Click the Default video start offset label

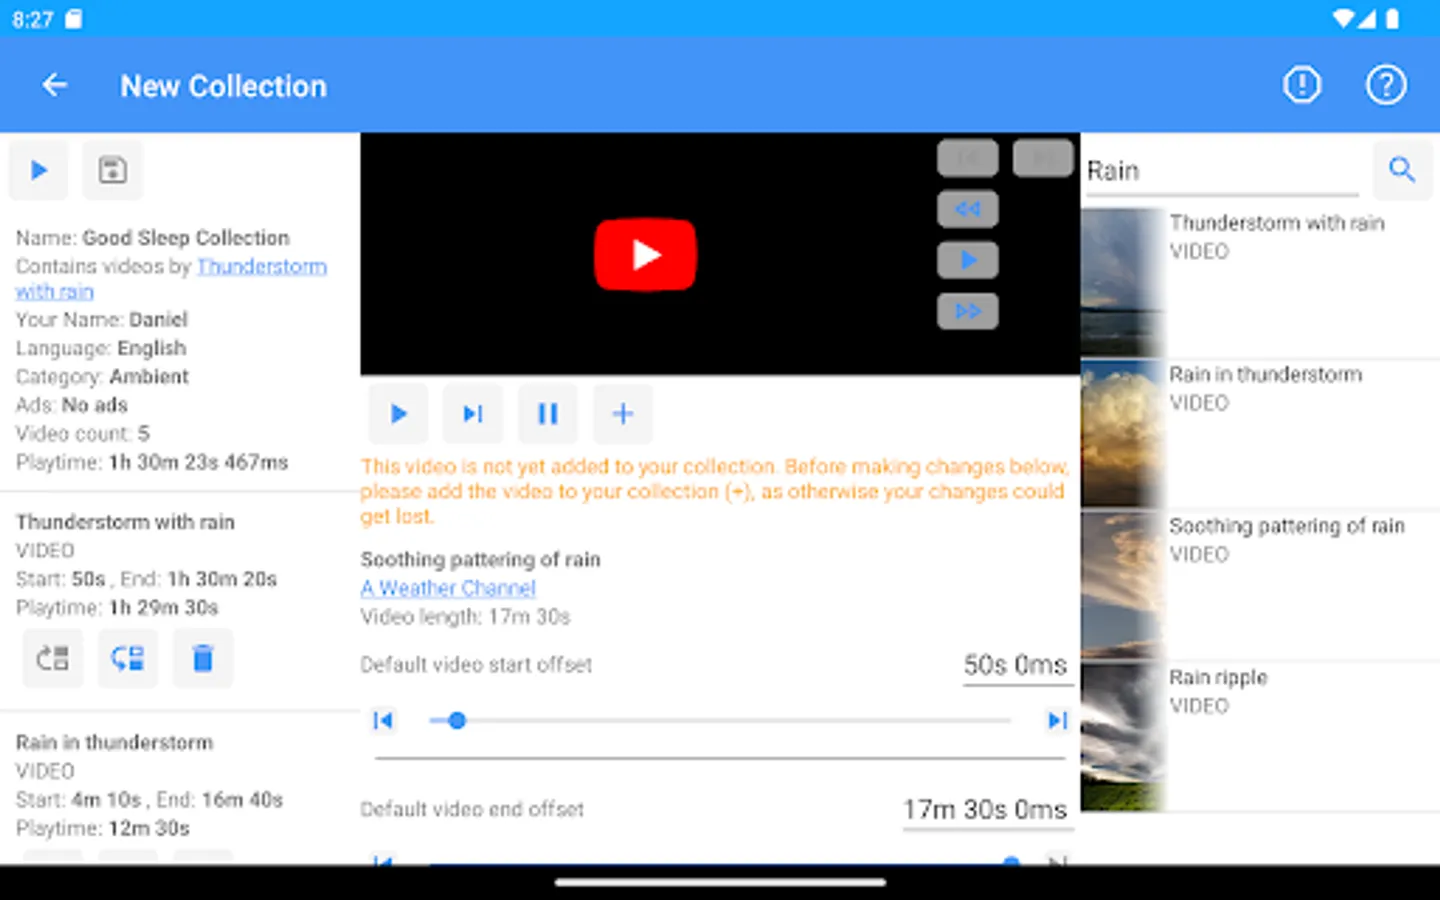coord(476,665)
